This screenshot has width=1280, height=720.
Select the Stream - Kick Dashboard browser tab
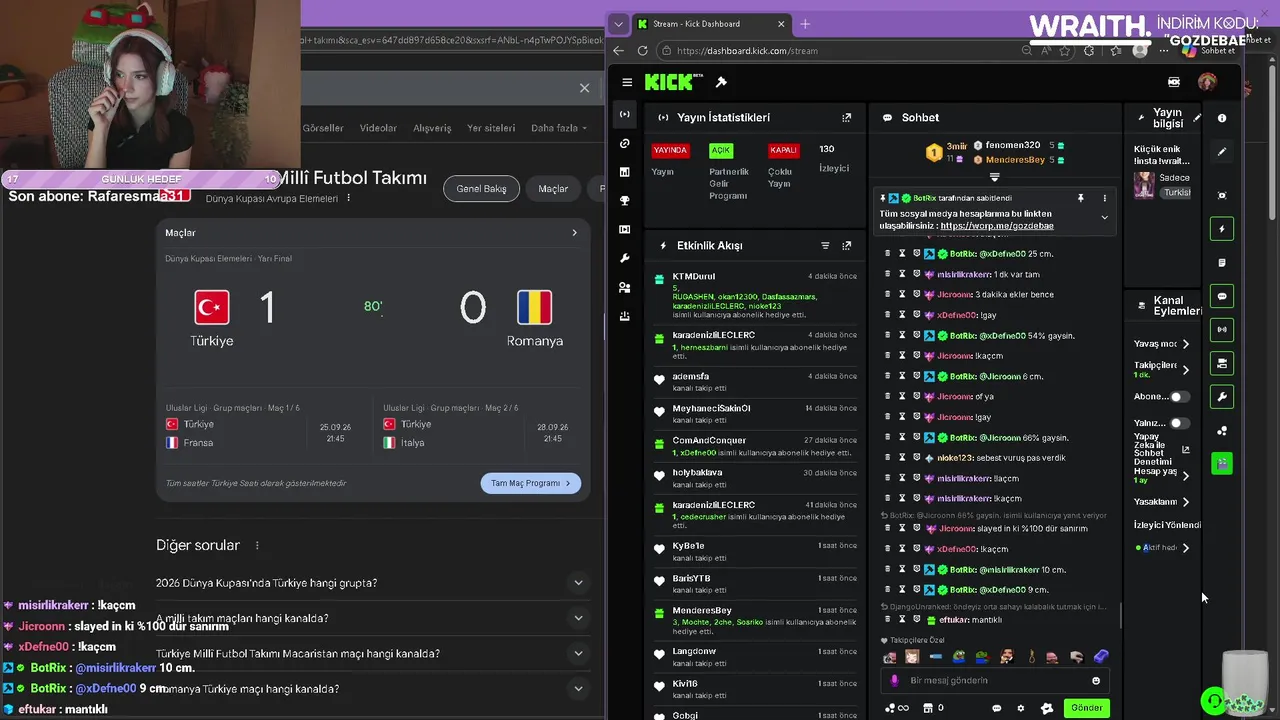tap(711, 24)
